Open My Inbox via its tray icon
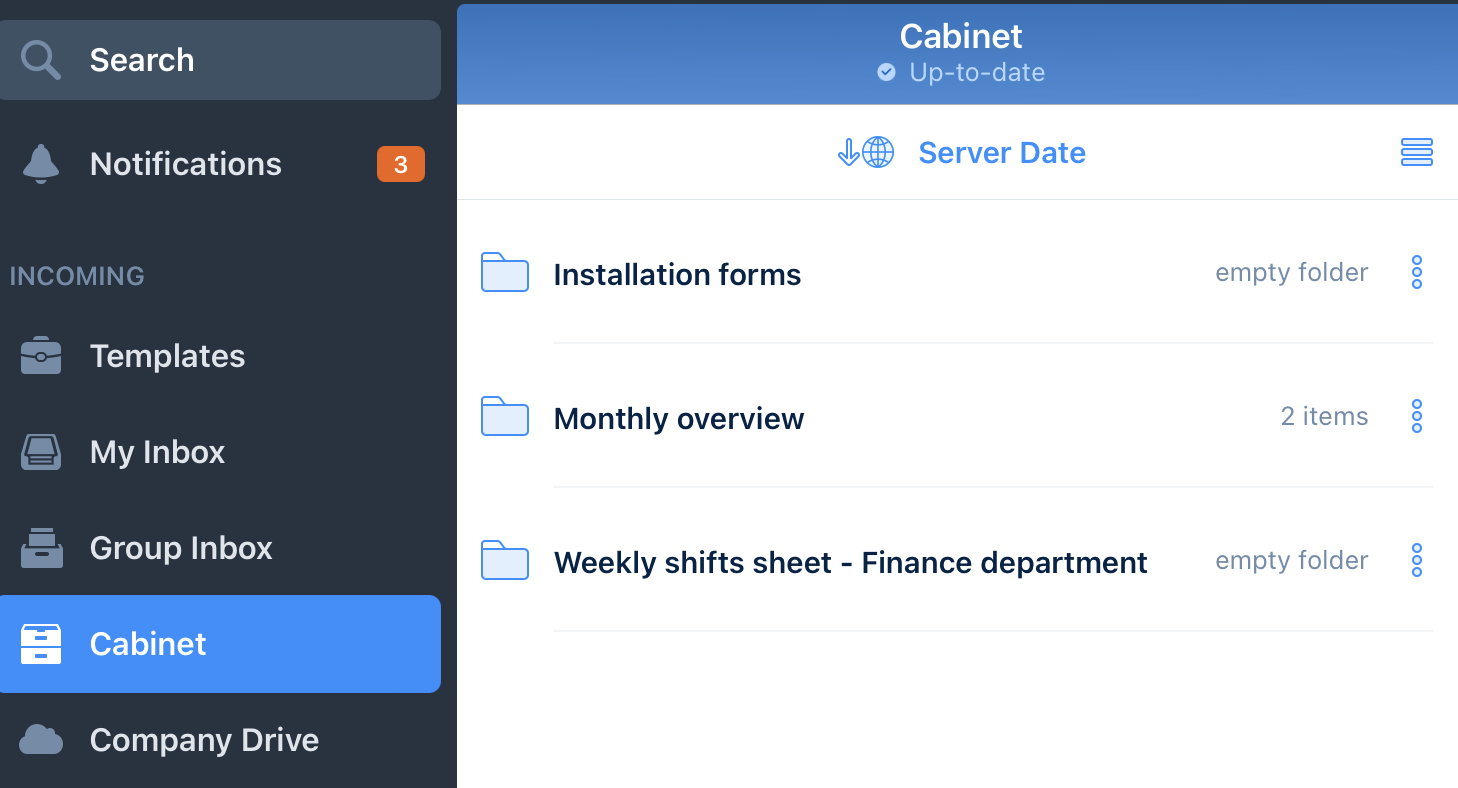 coord(41,451)
